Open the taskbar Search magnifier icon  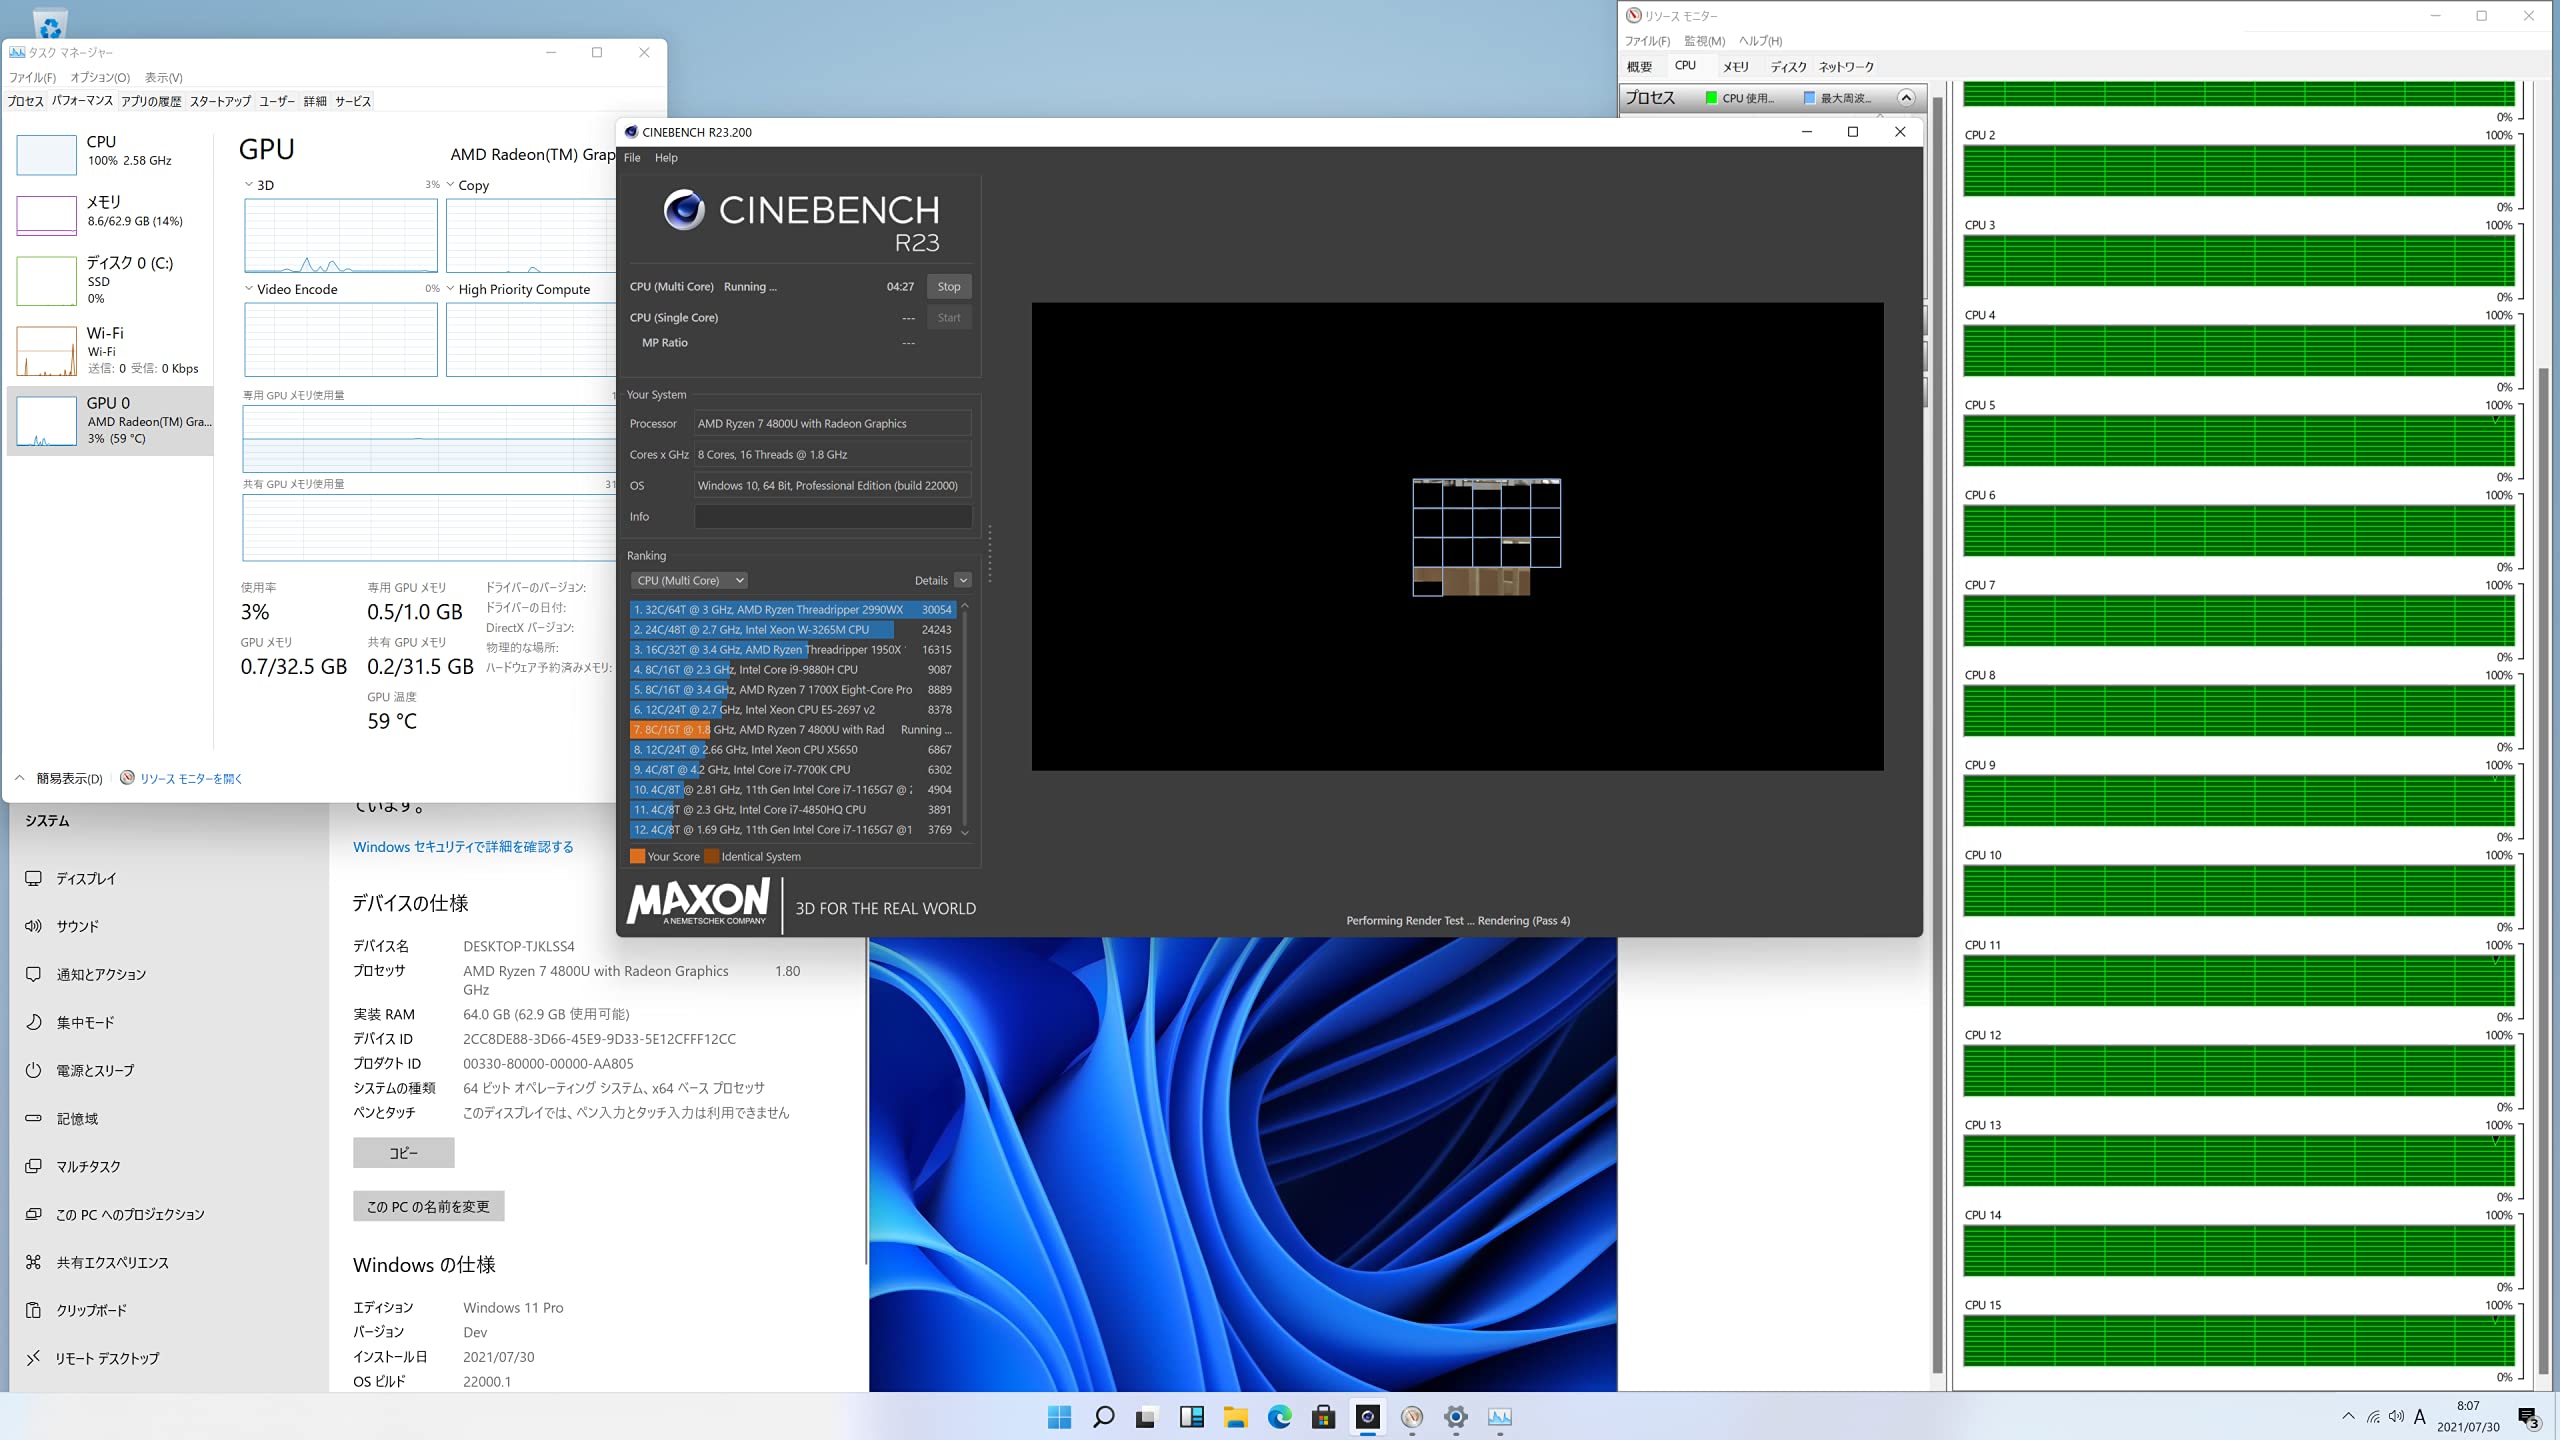tap(1103, 1417)
